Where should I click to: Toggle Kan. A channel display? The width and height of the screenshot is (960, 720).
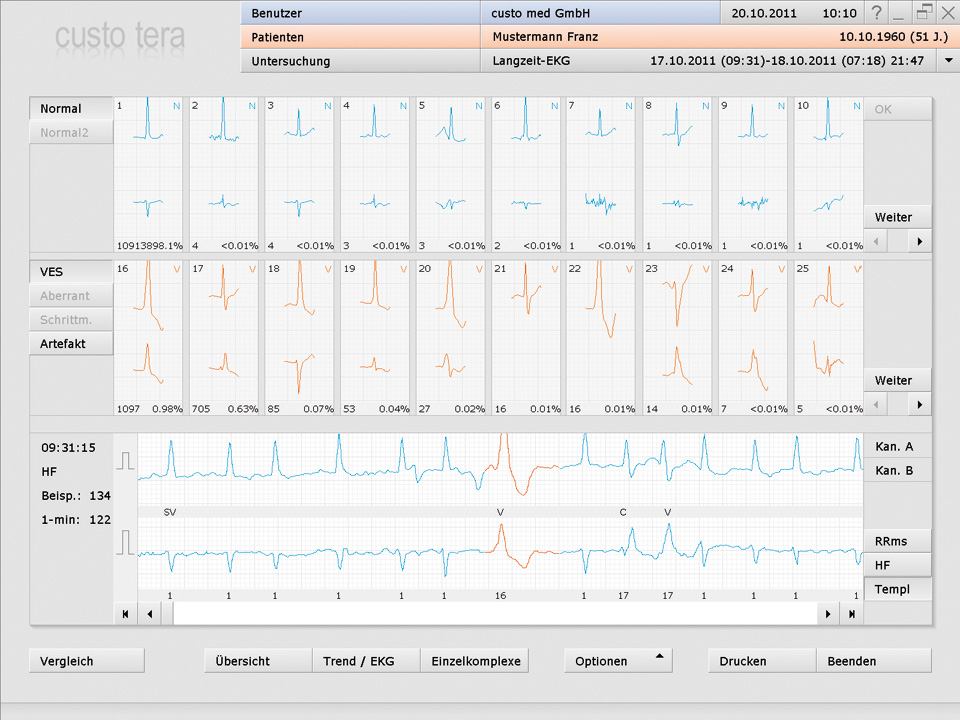tap(897, 447)
